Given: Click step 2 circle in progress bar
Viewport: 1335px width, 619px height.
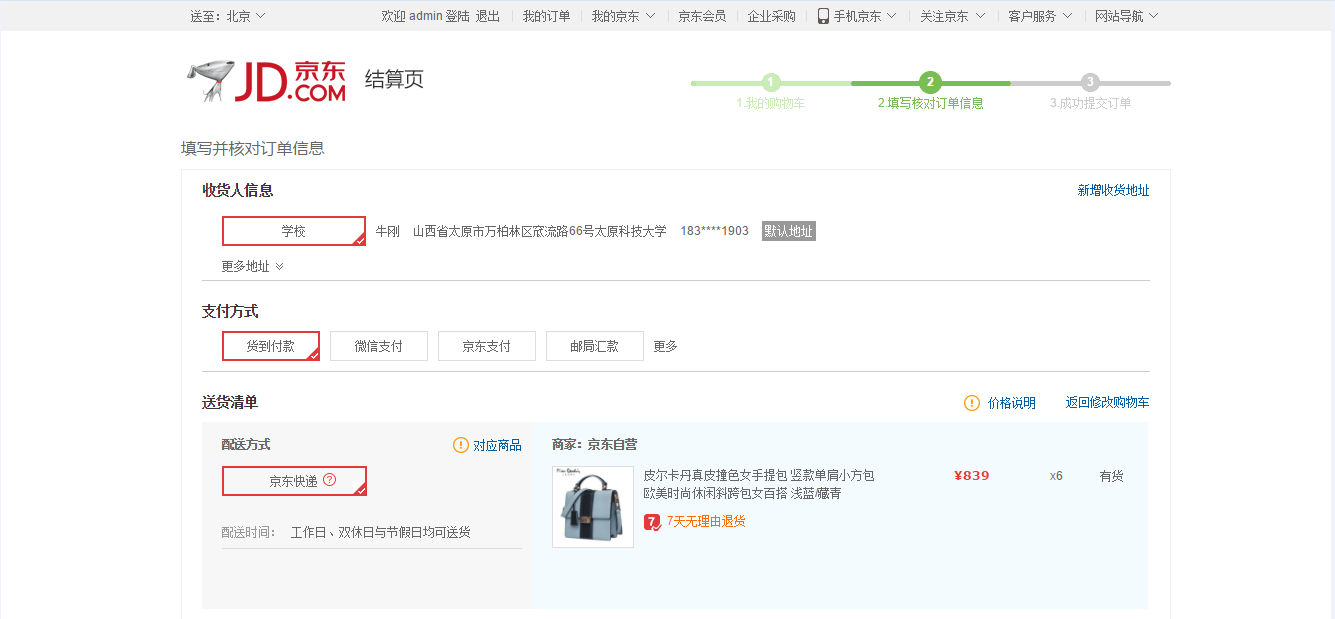Looking at the screenshot, I should pyautogui.click(x=931, y=82).
